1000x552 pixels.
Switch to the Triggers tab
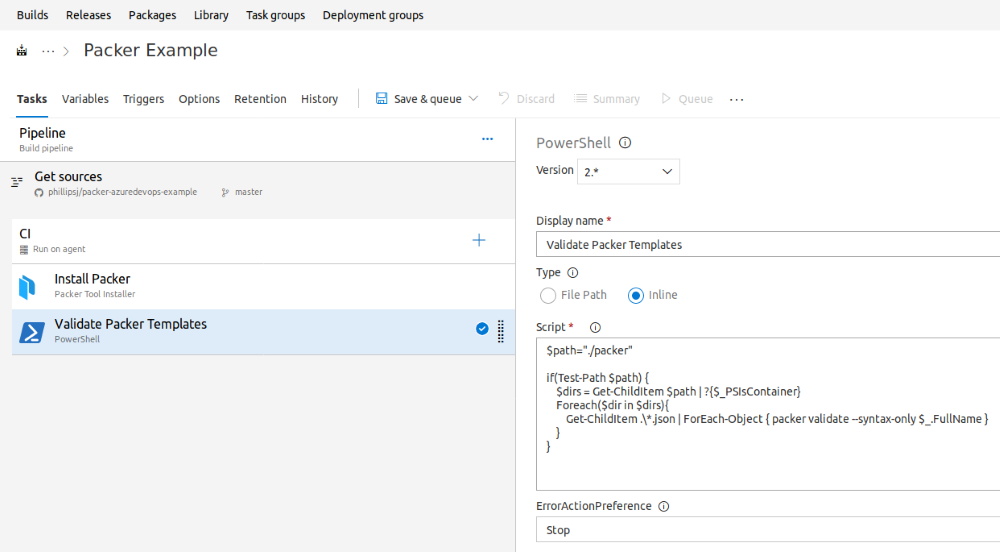(x=143, y=99)
